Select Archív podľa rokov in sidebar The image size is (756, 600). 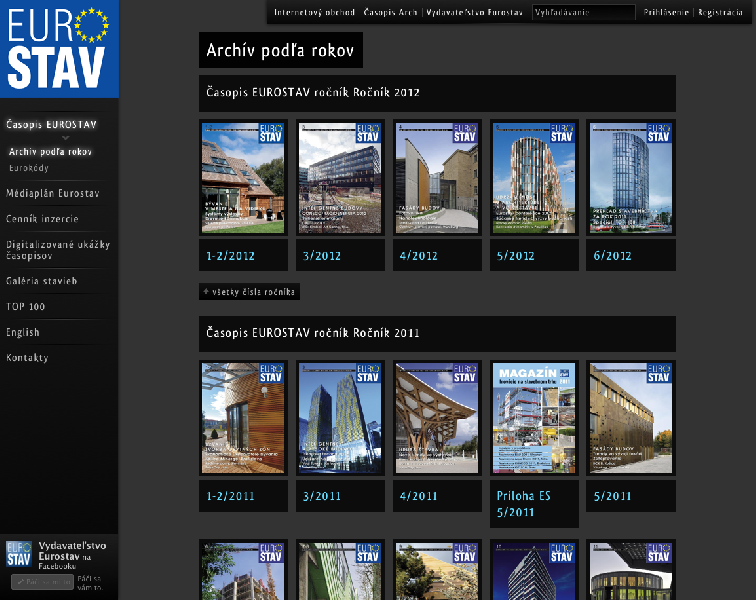pyautogui.click(x=50, y=152)
